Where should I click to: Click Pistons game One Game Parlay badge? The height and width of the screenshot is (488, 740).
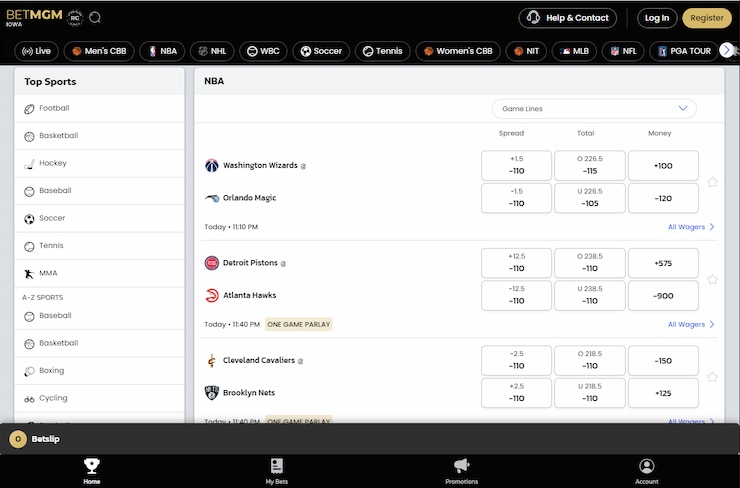click(299, 324)
